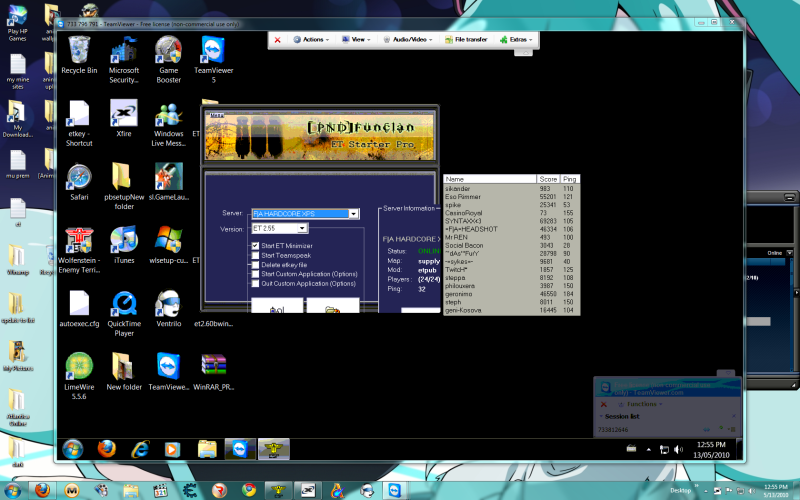
Task: Sort player list by Score column
Action: click(x=548, y=179)
